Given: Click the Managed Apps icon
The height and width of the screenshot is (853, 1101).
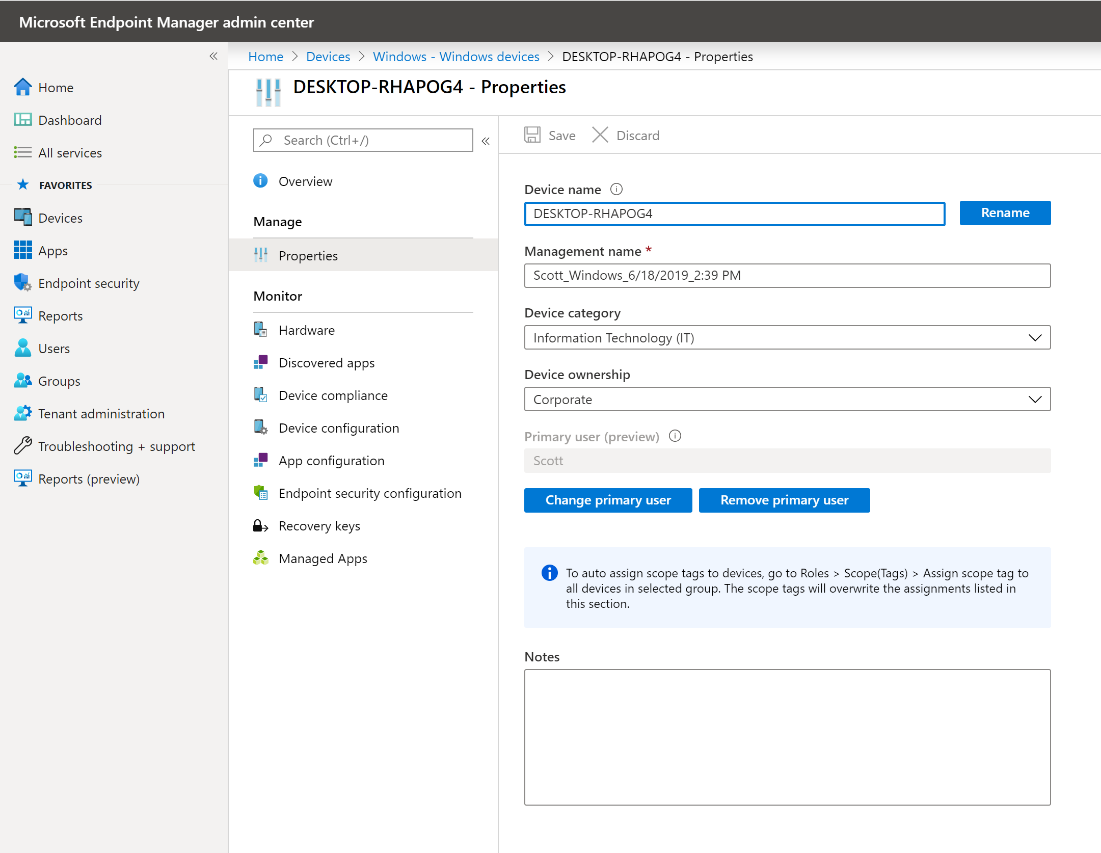Looking at the screenshot, I should pos(260,558).
